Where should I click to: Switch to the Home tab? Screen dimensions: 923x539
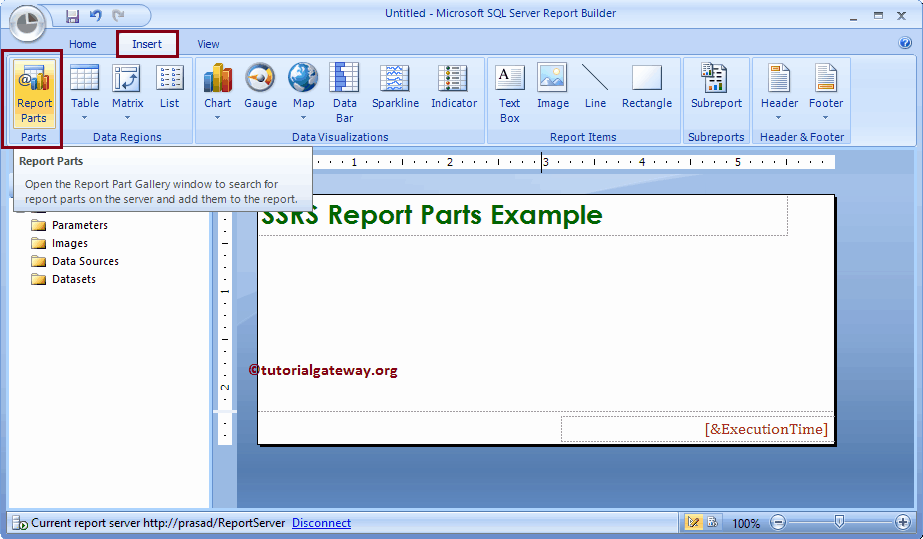click(x=82, y=44)
